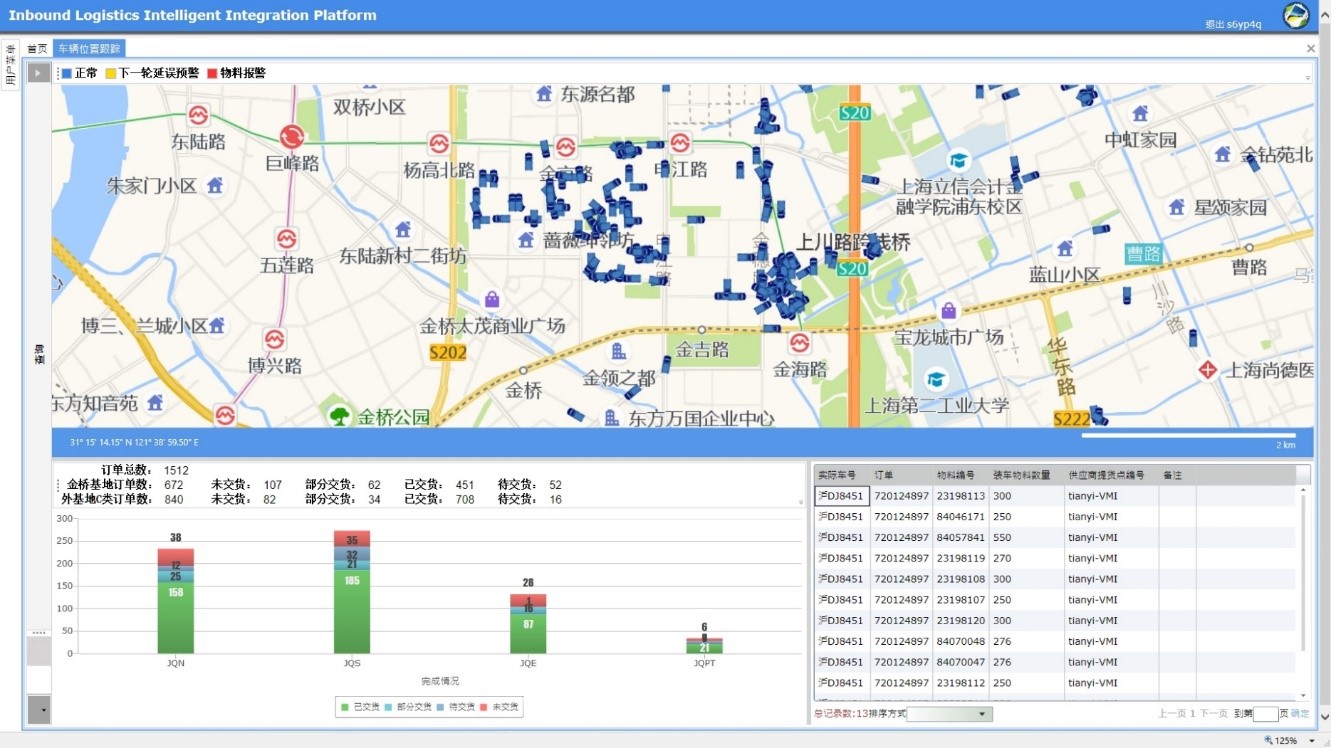The height and width of the screenshot is (748, 1331).
Task: Click the 上海第二工业大学 school icon
Action: point(936,379)
